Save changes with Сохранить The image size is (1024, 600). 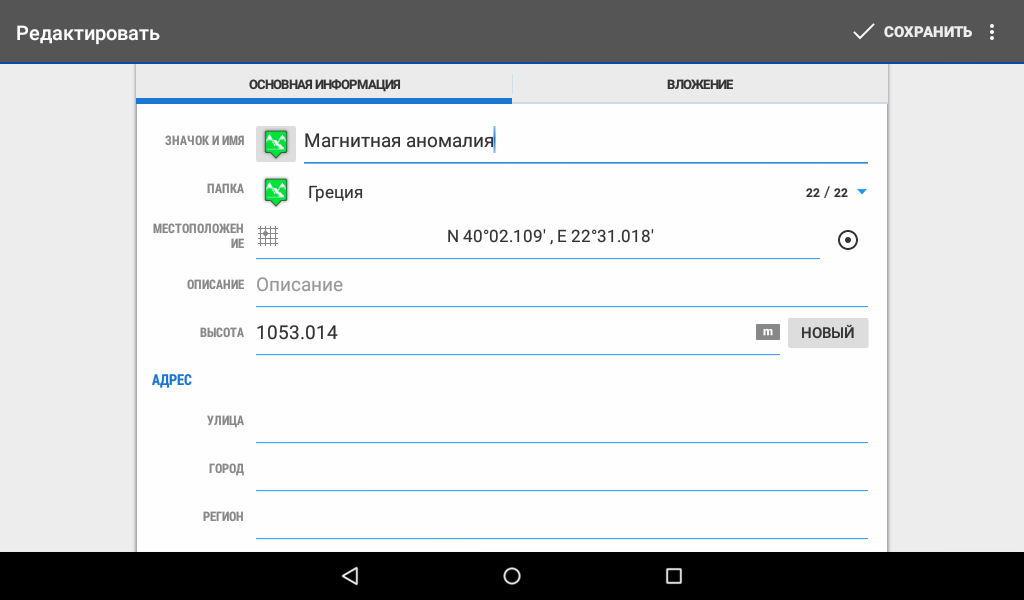click(912, 32)
